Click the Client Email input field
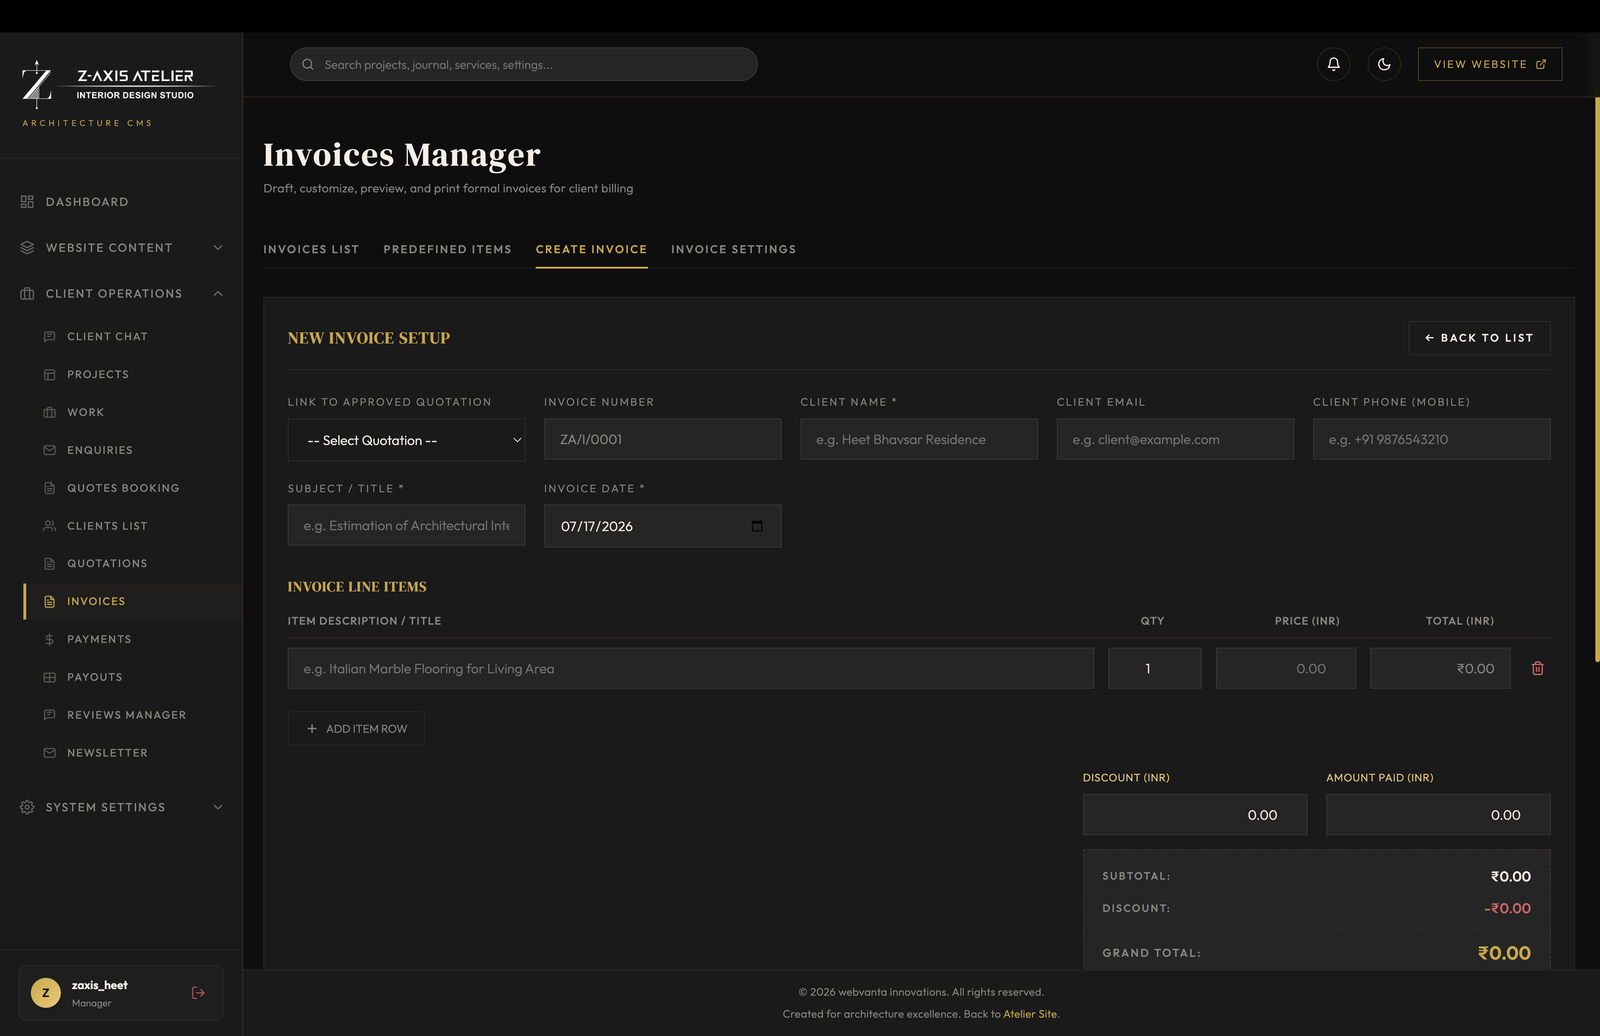Viewport: 1600px width, 1036px height. point(1175,439)
